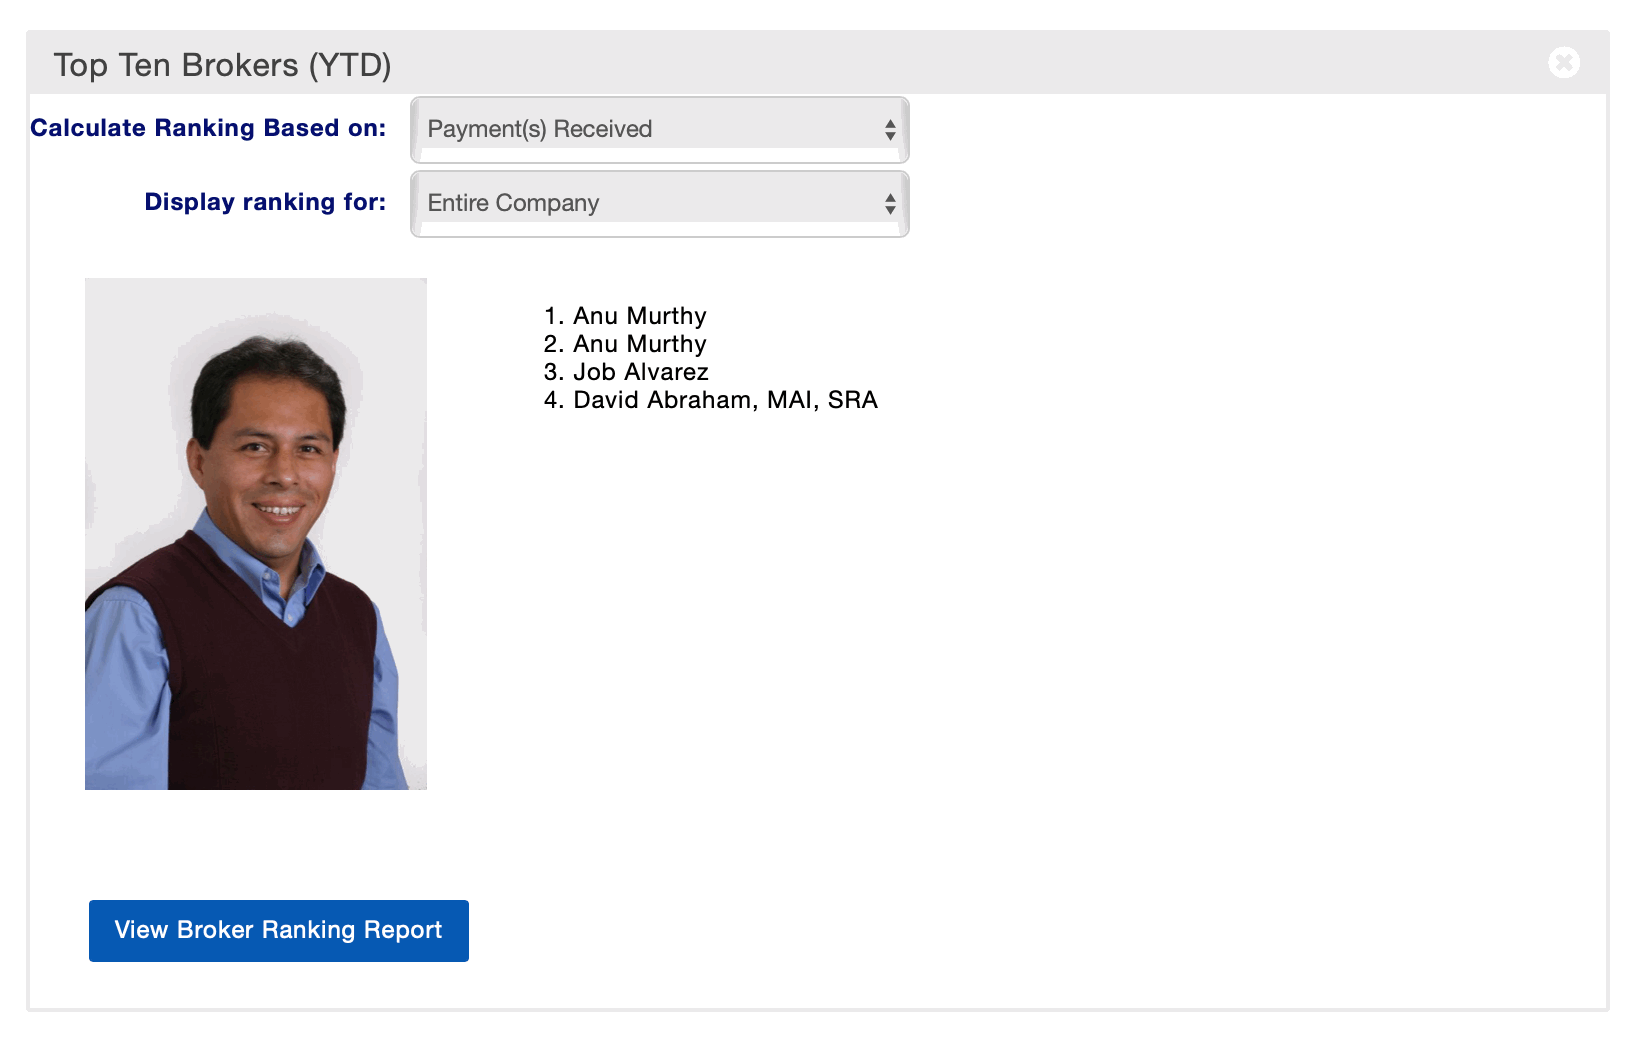Close the Top Ten Brokers panel

(x=1564, y=63)
